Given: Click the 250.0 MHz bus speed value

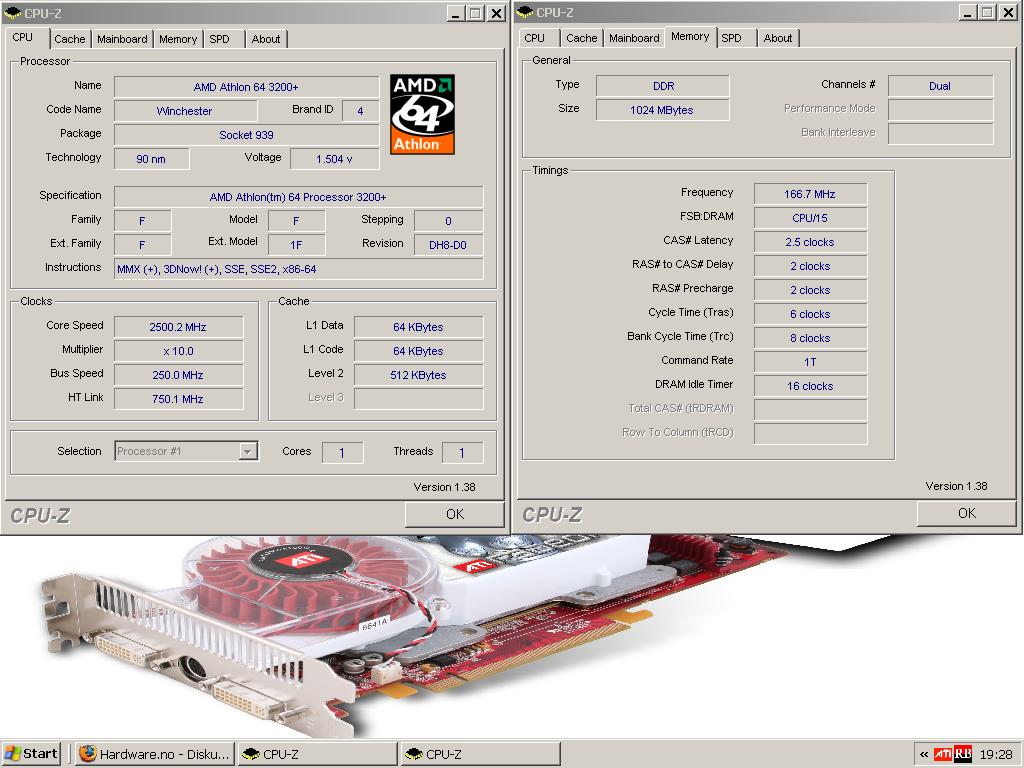Looking at the screenshot, I should [178, 375].
